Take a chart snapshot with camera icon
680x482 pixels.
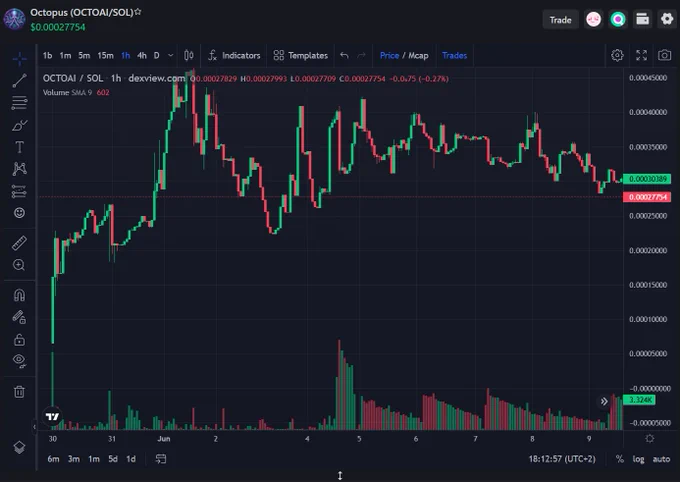tap(664, 55)
